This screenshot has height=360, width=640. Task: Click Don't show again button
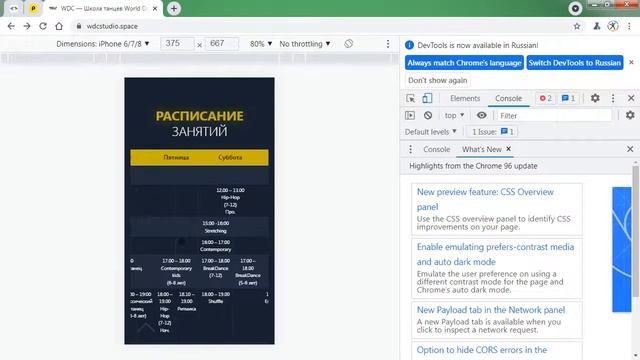click(x=438, y=80)
